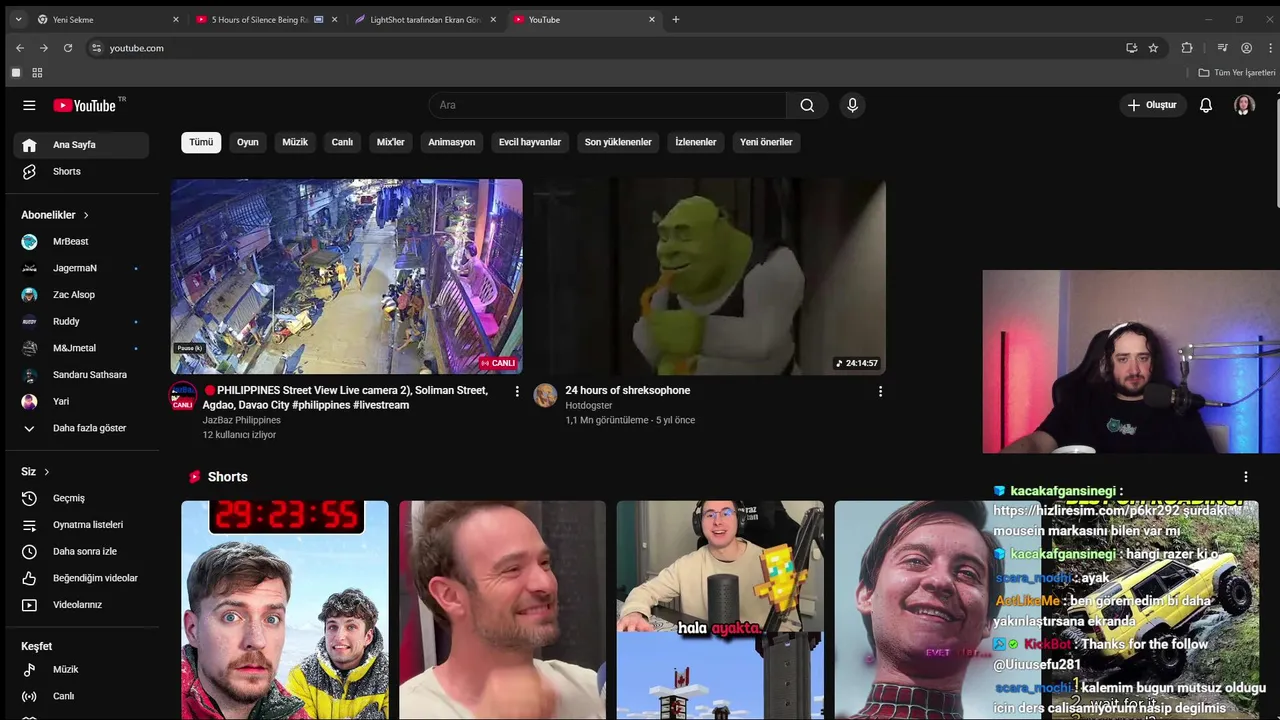Bookmark page with star icon
The height and width of the screenshot is (720, 1280).
pyautogui.click(x=1153, y=48)
